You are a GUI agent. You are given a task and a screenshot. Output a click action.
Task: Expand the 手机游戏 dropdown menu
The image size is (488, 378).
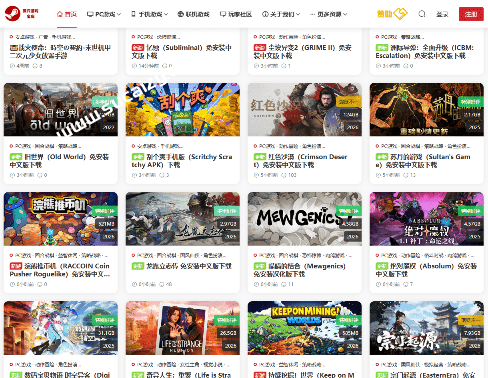tap(149, 14)
